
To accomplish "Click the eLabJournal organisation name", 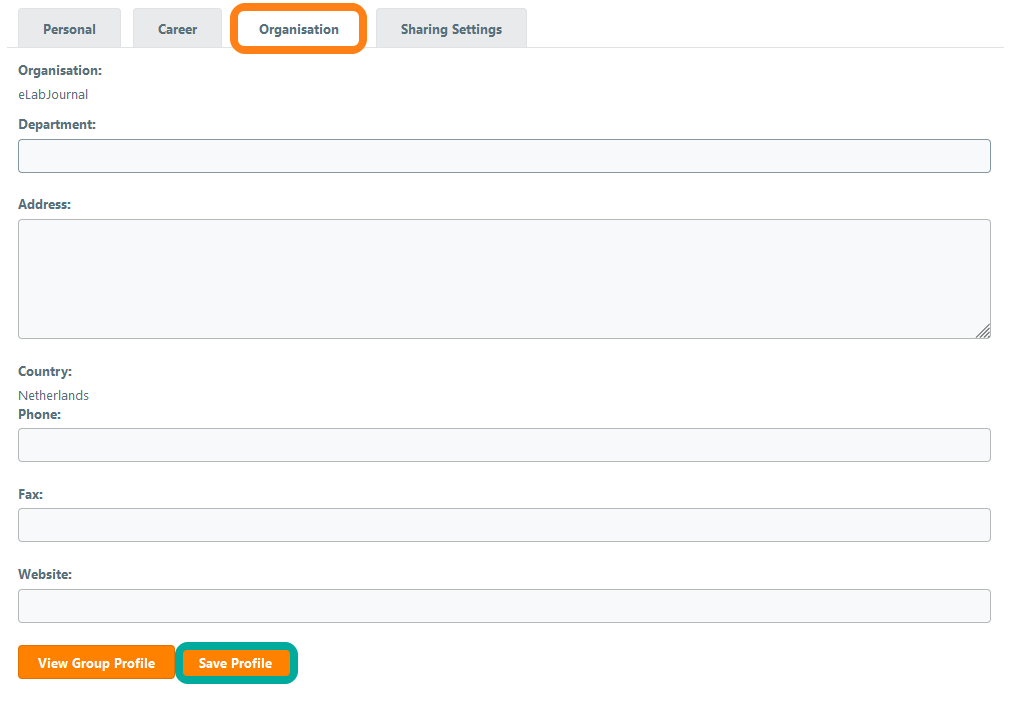I will click(53, 95).
